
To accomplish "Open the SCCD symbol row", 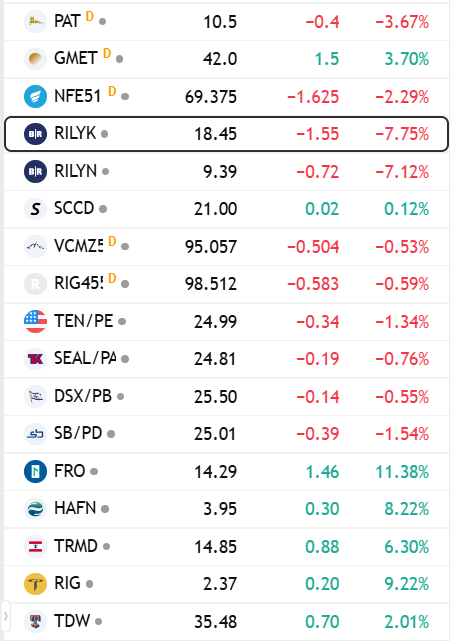I will point(226,209).
